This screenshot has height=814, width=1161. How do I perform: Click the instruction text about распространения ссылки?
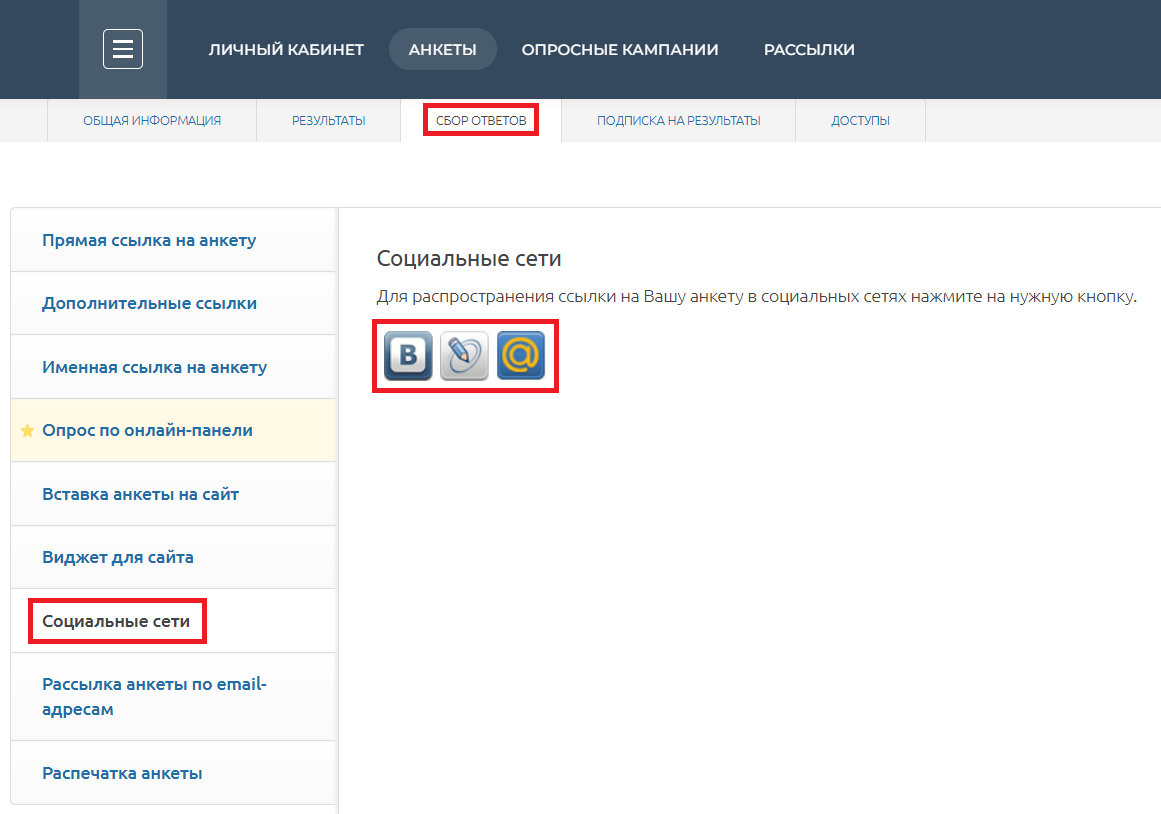757,297
